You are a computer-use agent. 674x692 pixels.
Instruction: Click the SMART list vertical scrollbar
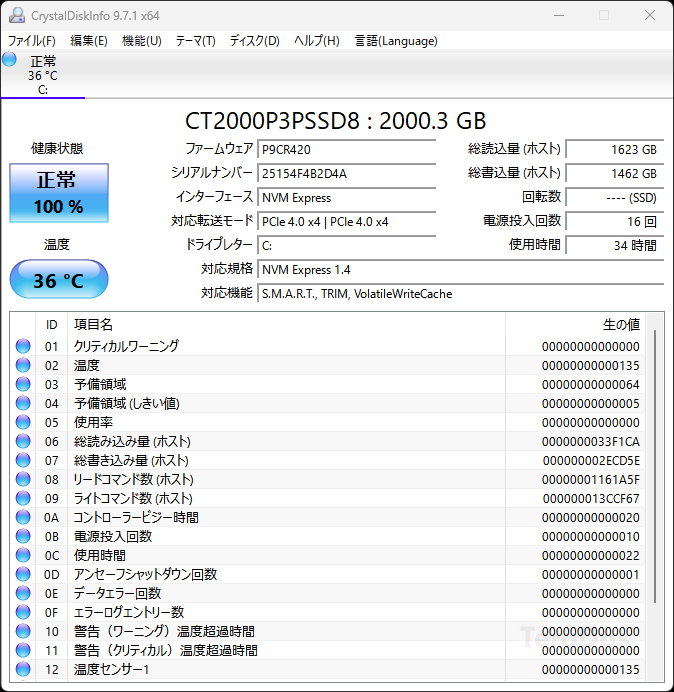tap(655, 466)
